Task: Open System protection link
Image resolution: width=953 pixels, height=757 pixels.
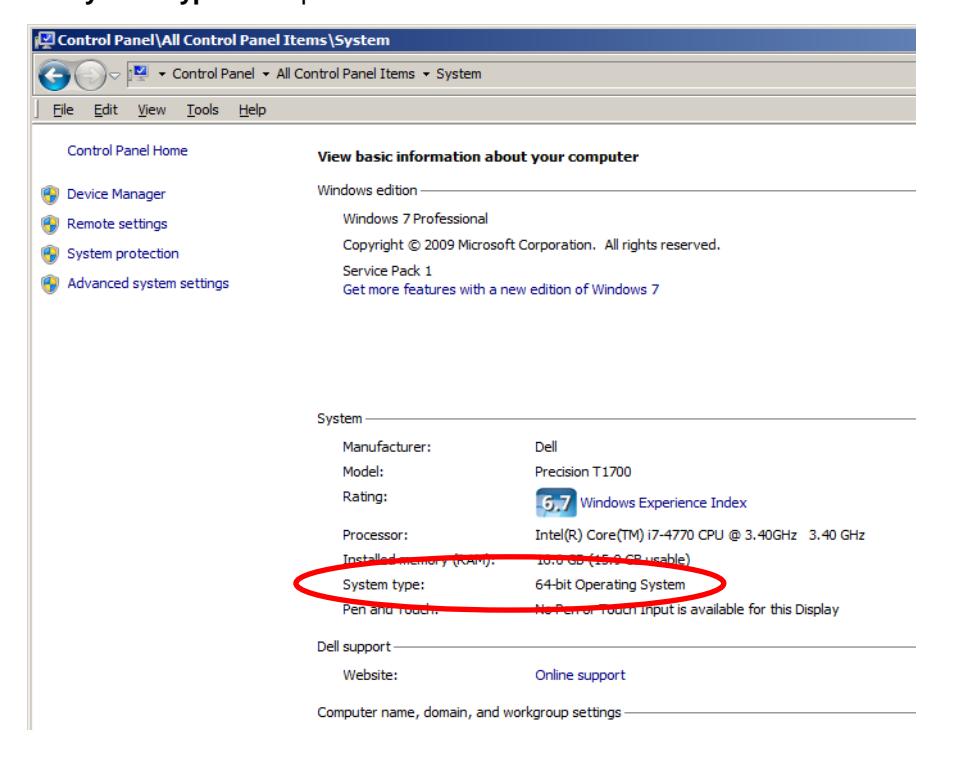Action: pos(123,253)
